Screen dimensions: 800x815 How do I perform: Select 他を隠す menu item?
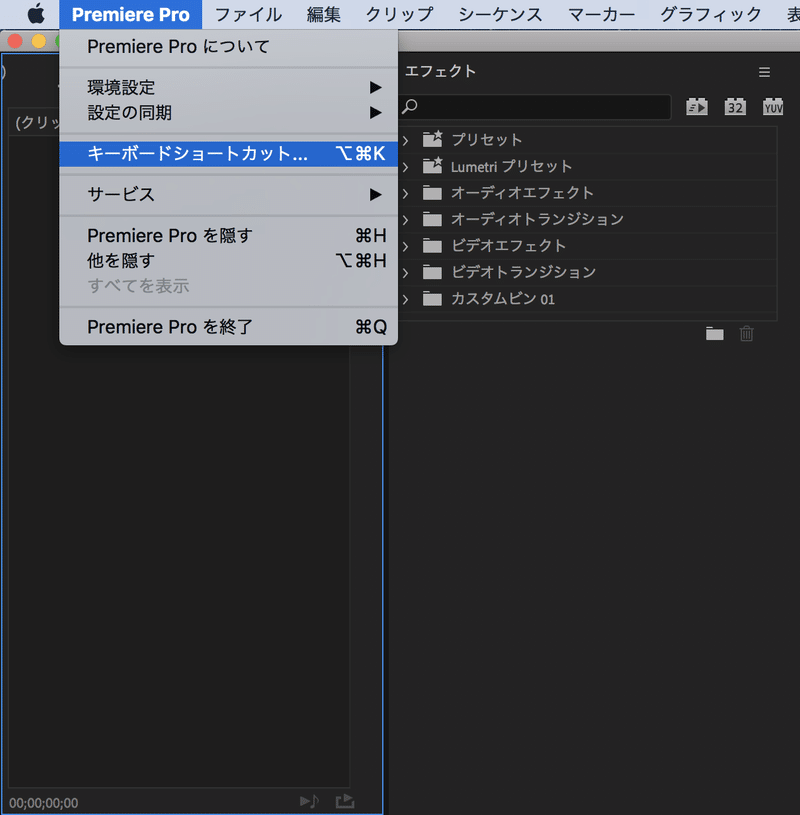tap(229, 260)
